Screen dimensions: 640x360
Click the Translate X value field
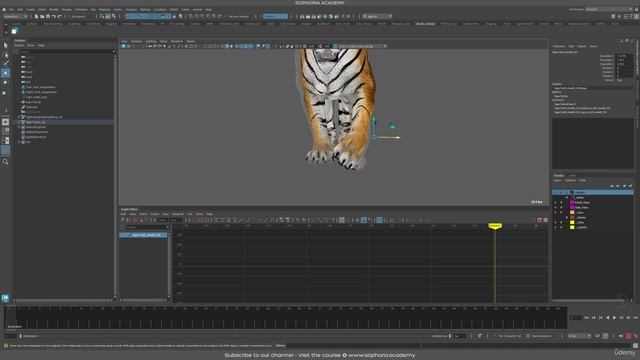(624, 56)
